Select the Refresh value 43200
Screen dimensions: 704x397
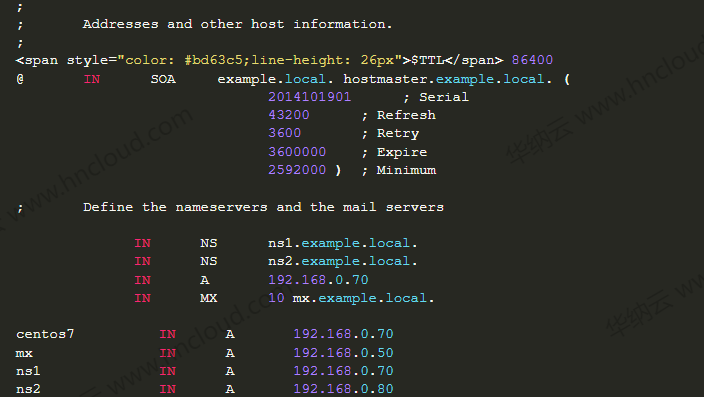[289, 115]
